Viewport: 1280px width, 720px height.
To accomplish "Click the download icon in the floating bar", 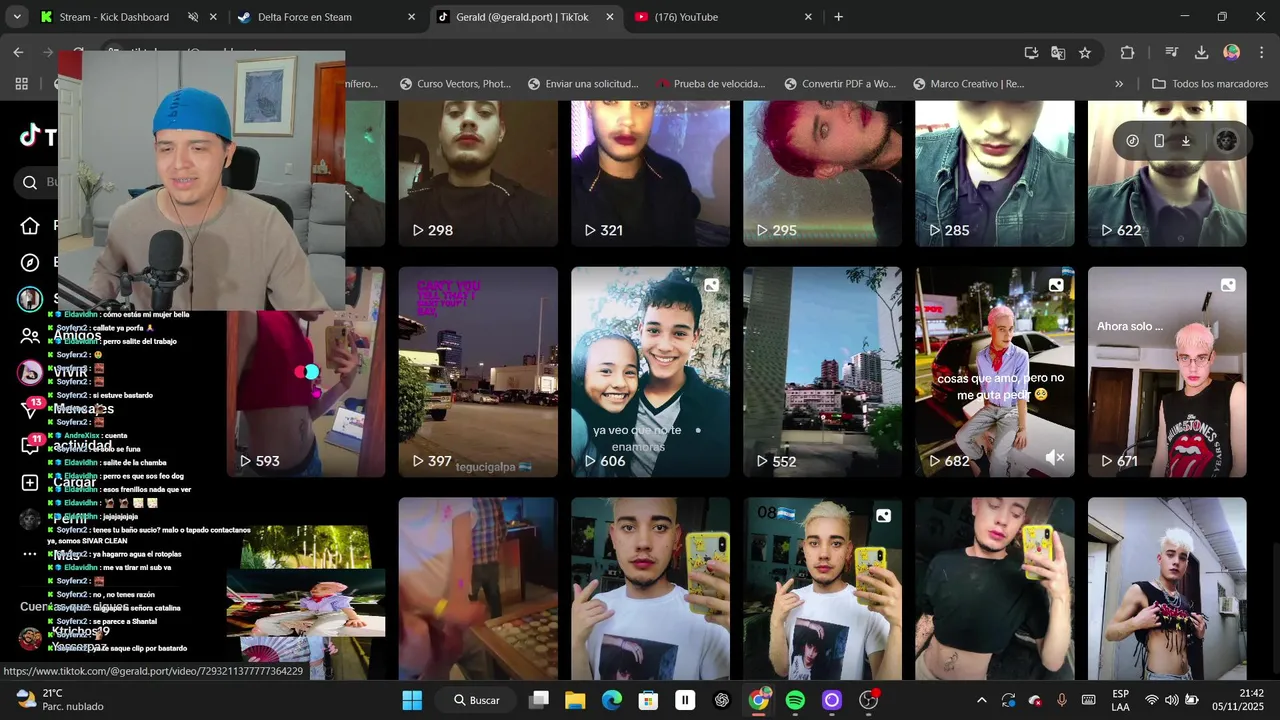I will [x=1186, y=141].
